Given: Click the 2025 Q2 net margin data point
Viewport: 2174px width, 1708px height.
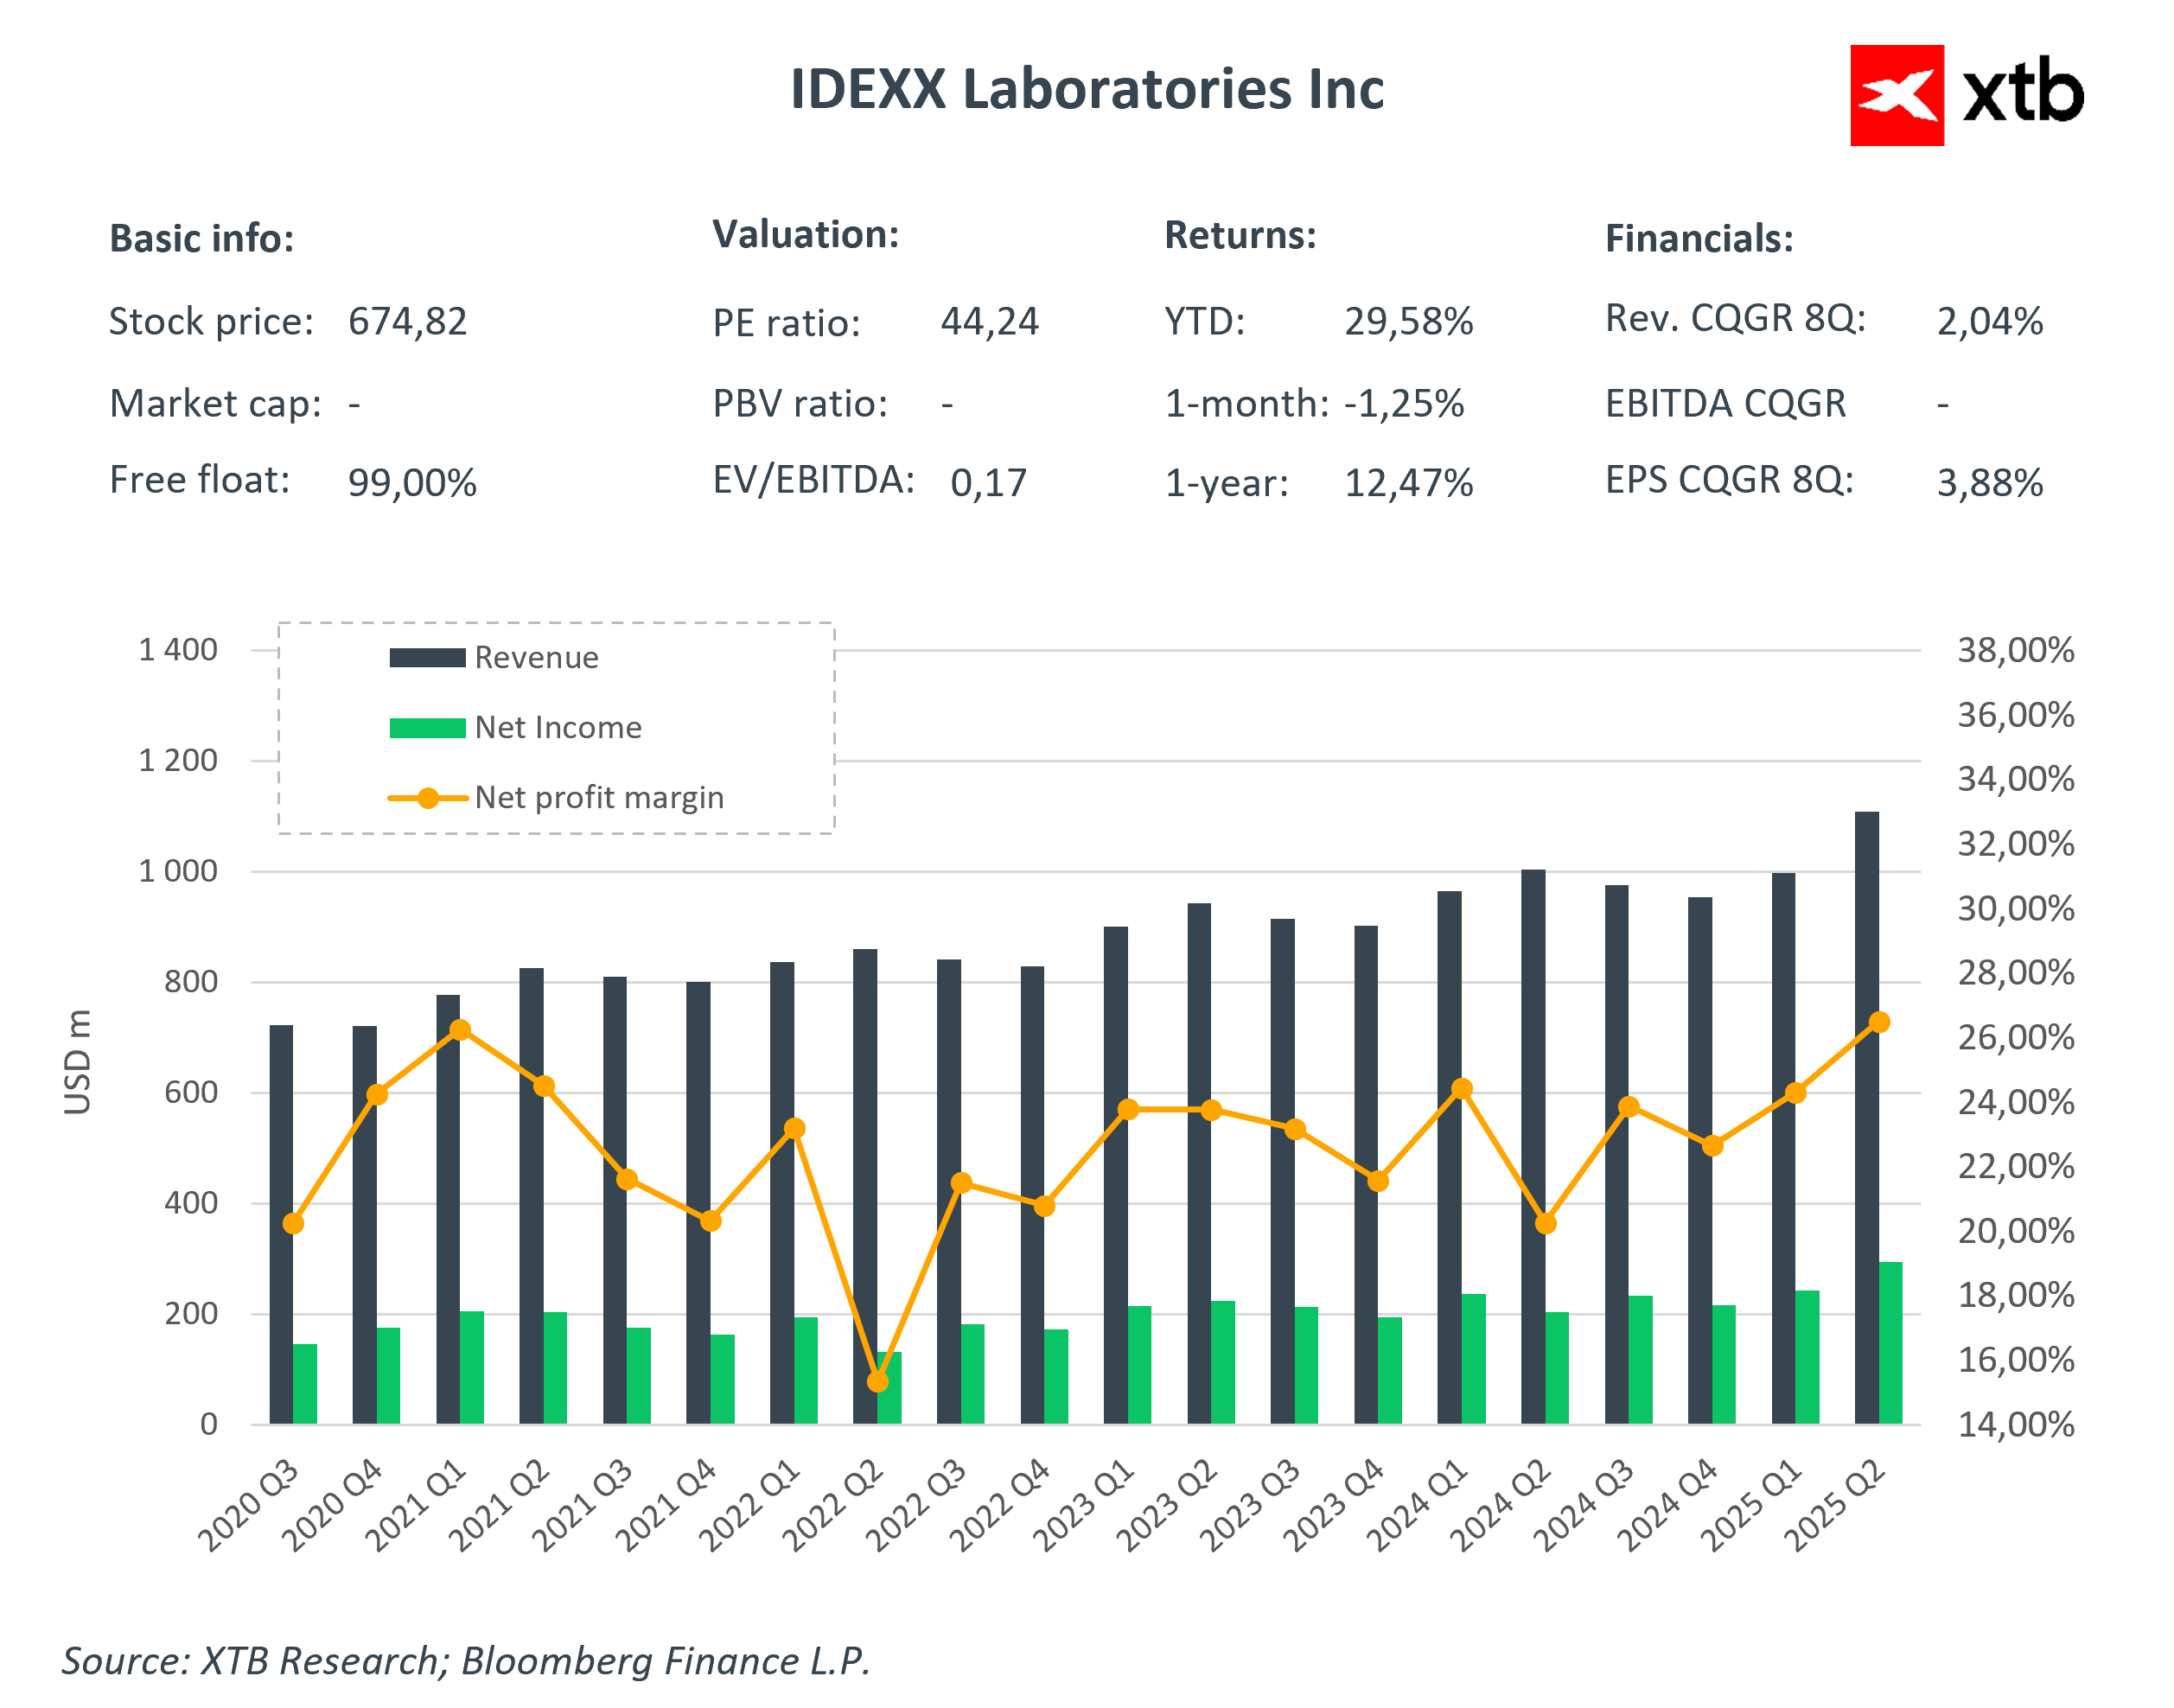Looking at the screenshot, I should [1879, 1022].
